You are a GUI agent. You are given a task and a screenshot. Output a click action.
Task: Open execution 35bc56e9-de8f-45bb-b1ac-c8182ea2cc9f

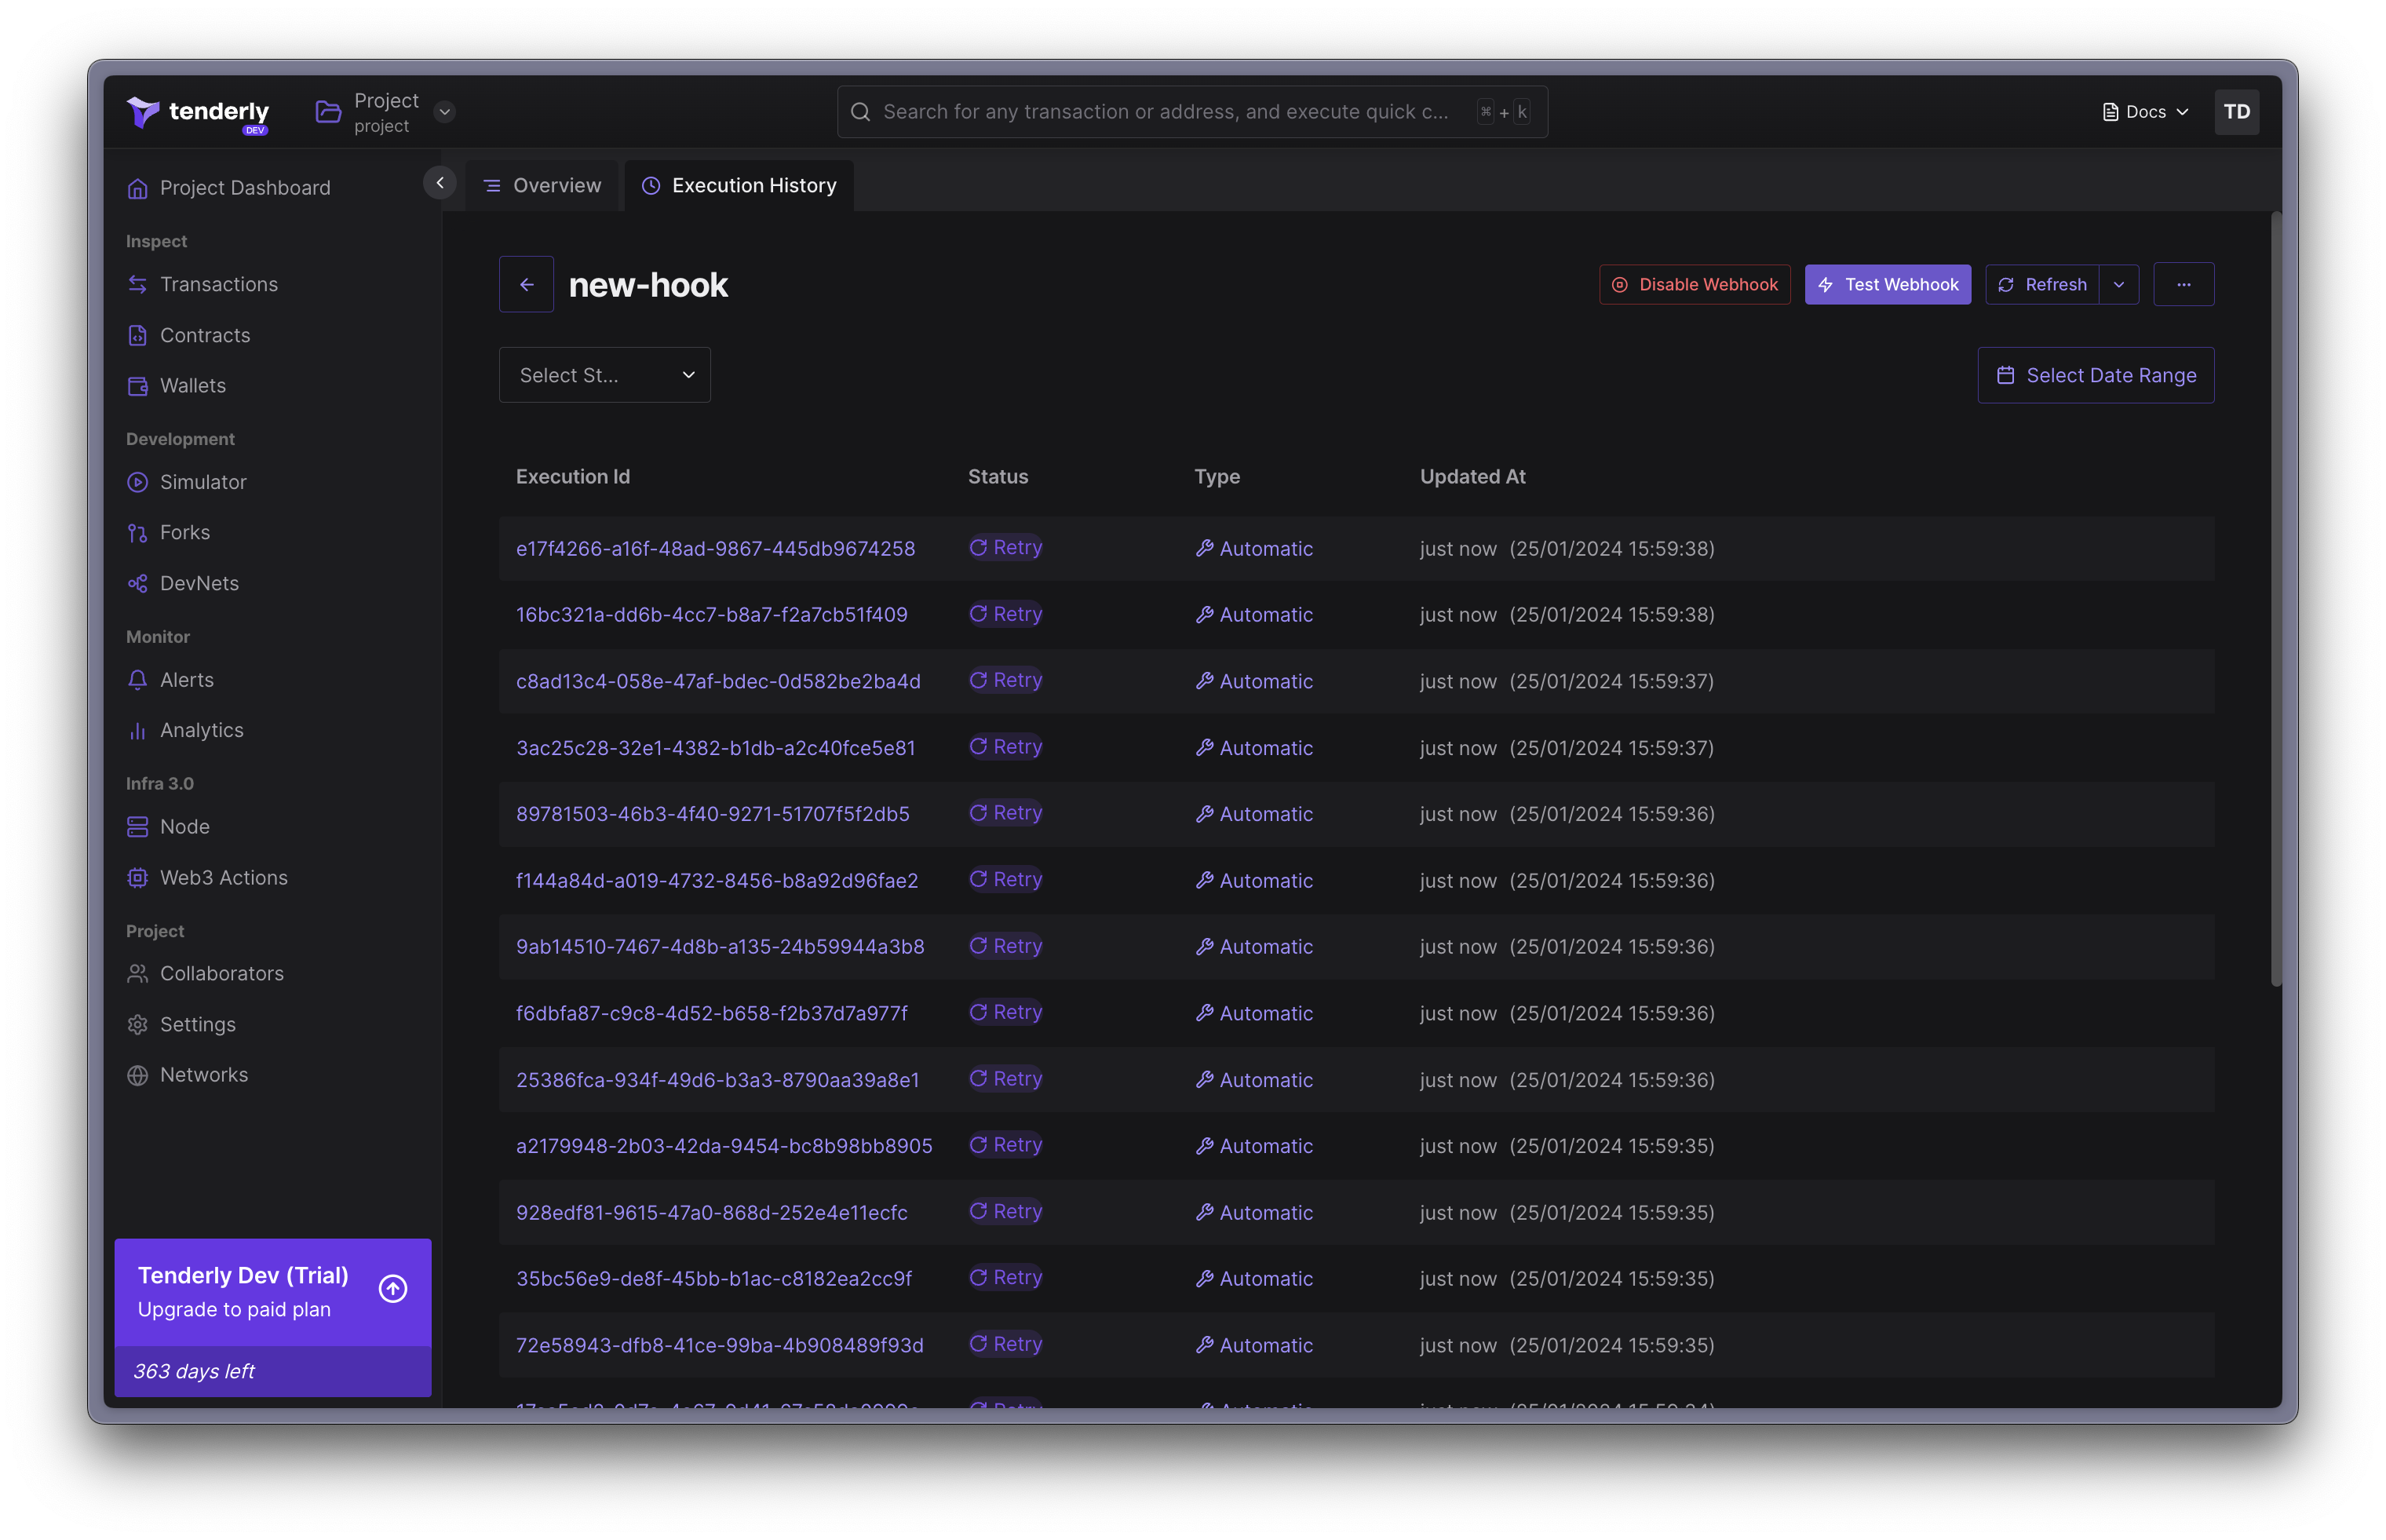coord(714,1279)
